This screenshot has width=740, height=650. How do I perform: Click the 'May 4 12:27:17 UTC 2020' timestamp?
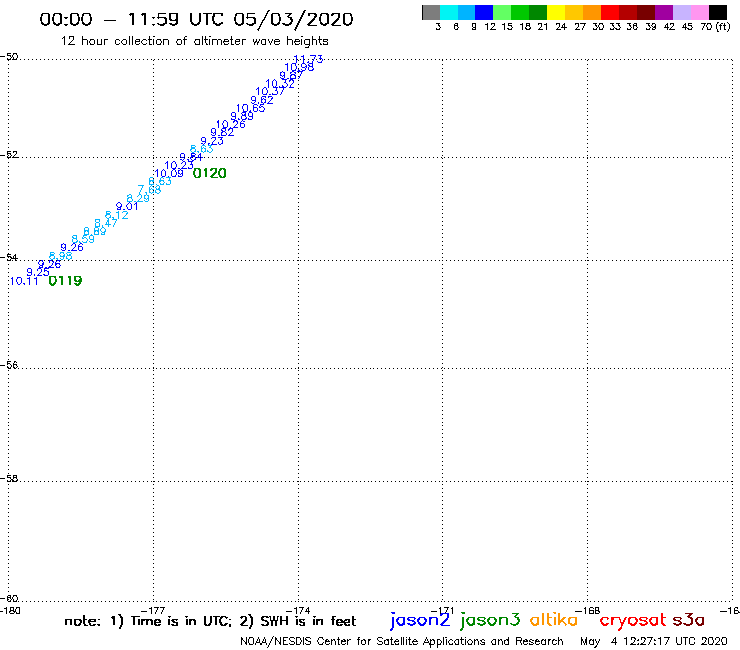[x=654, y=641]
